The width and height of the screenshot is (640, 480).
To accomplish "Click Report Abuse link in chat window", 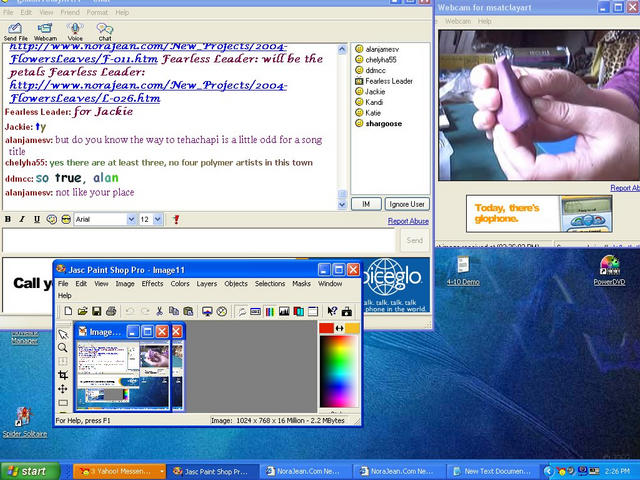I will [408, 221].
